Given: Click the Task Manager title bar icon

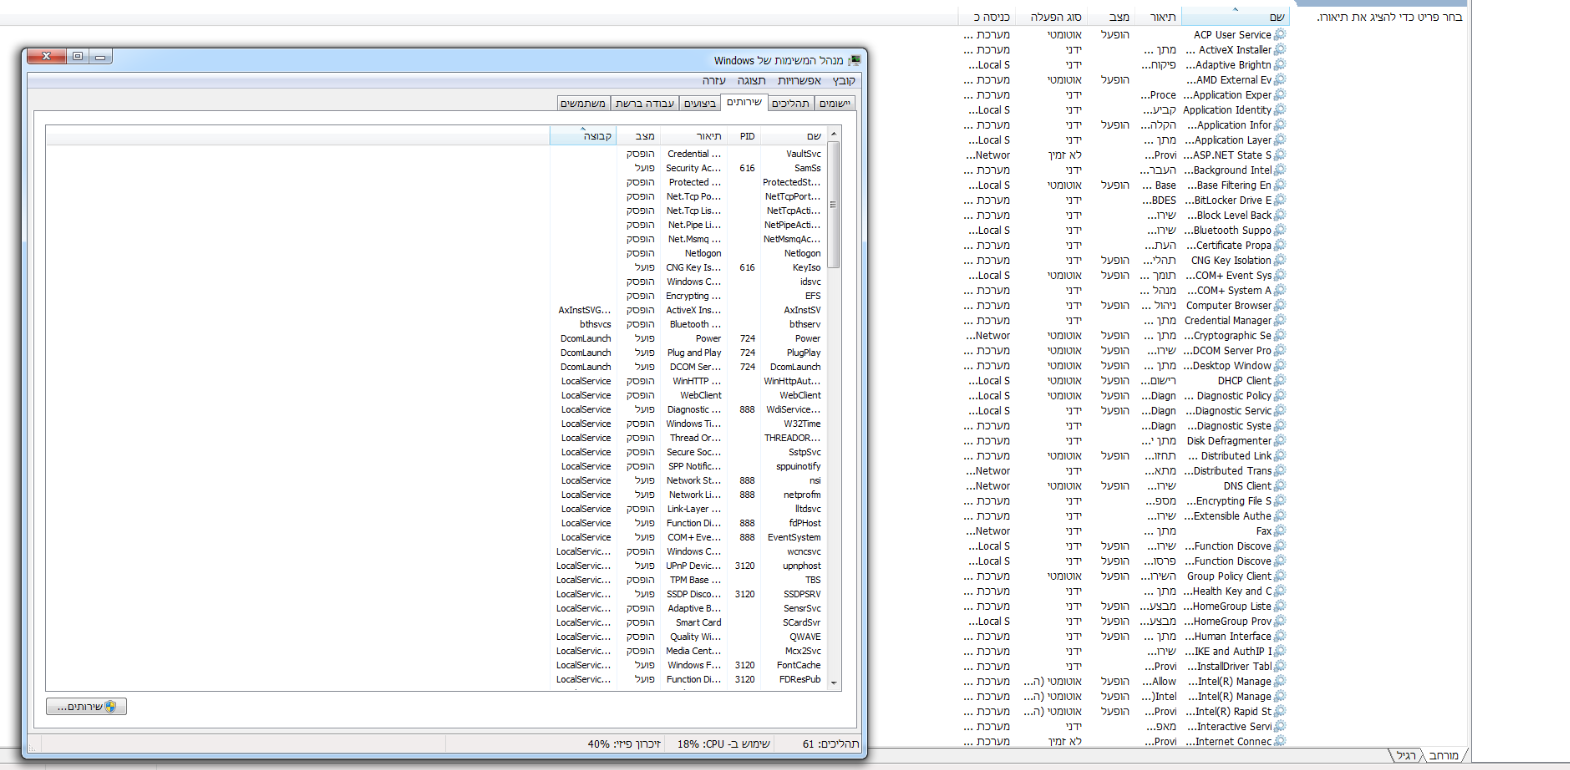Looking at the screenshot, I should pos(854,60).
